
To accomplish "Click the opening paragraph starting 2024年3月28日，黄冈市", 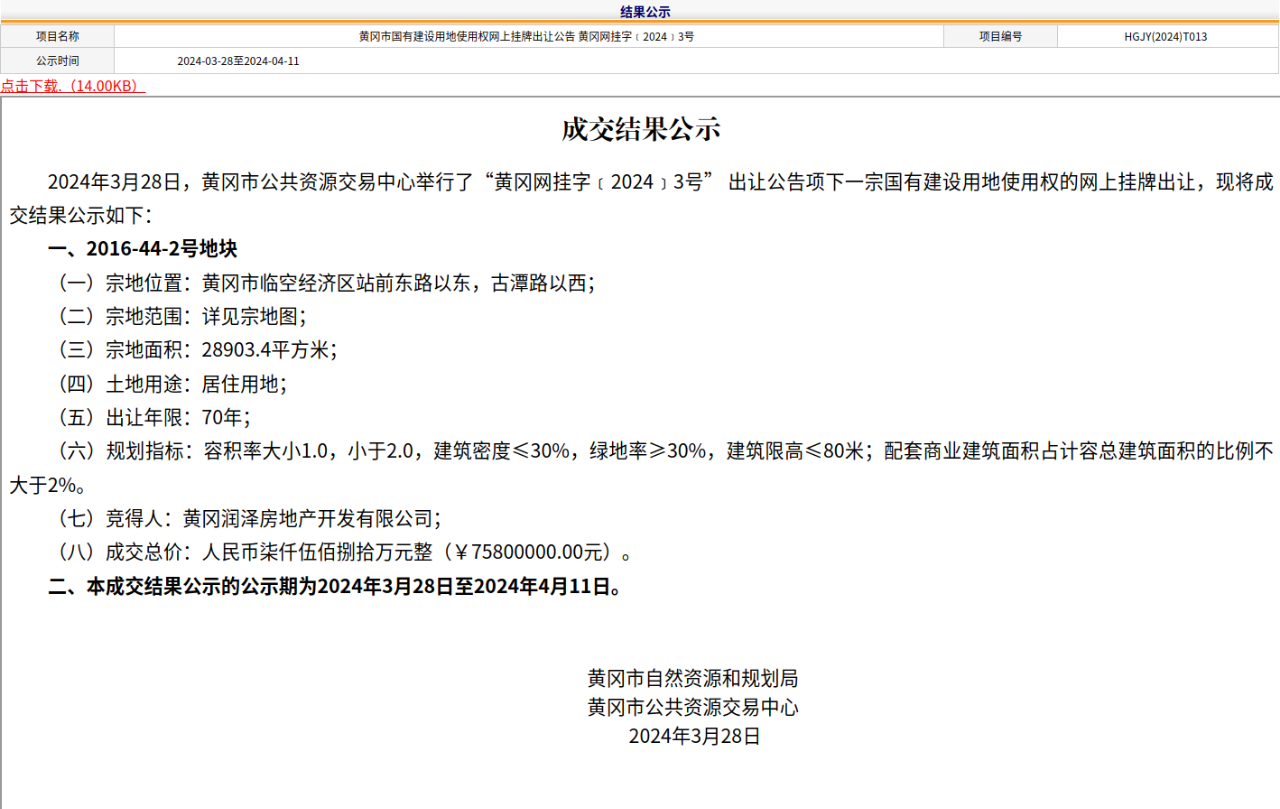I will click(x=640, y=199).
